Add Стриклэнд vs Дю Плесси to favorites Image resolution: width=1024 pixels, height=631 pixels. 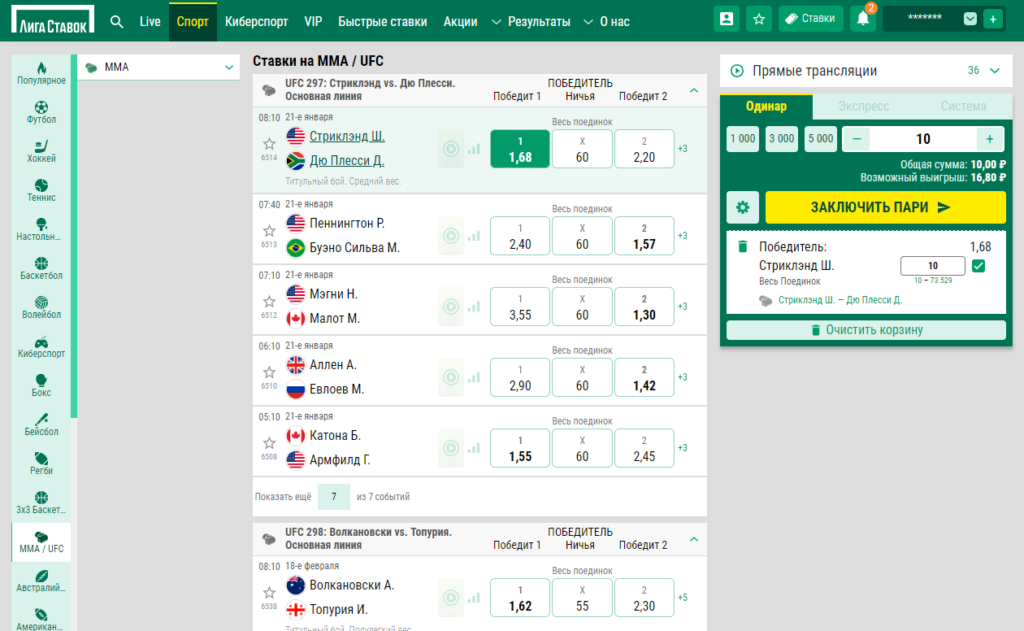coord(269,144)
